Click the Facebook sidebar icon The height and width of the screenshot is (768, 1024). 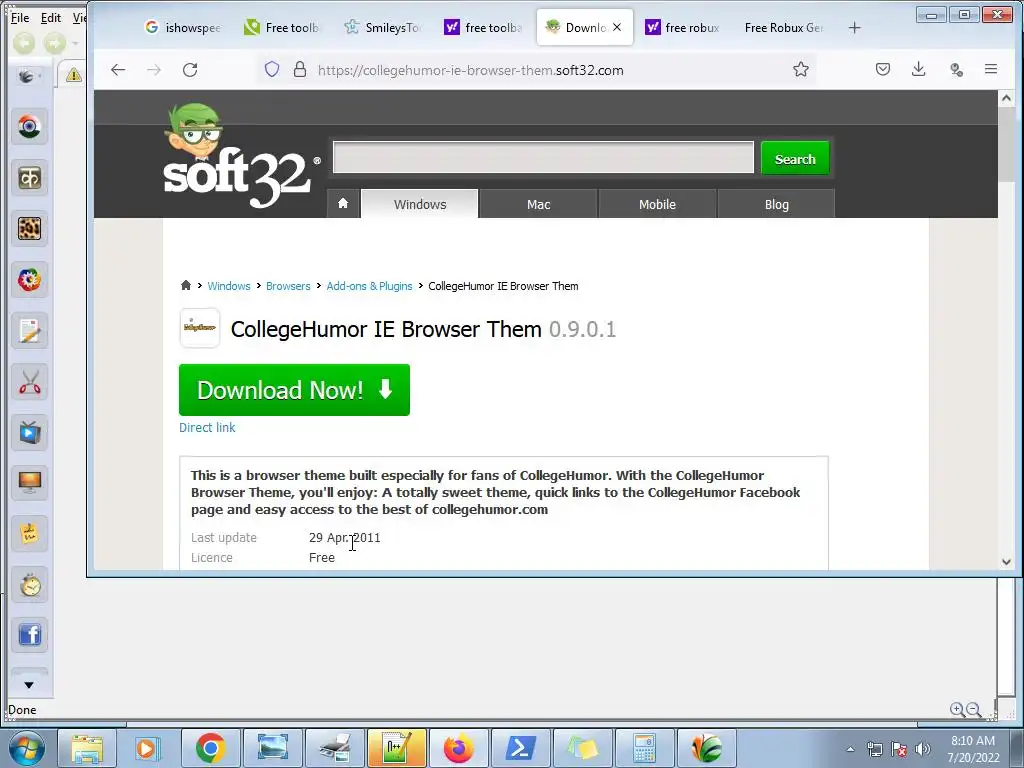tap(29, 635)
